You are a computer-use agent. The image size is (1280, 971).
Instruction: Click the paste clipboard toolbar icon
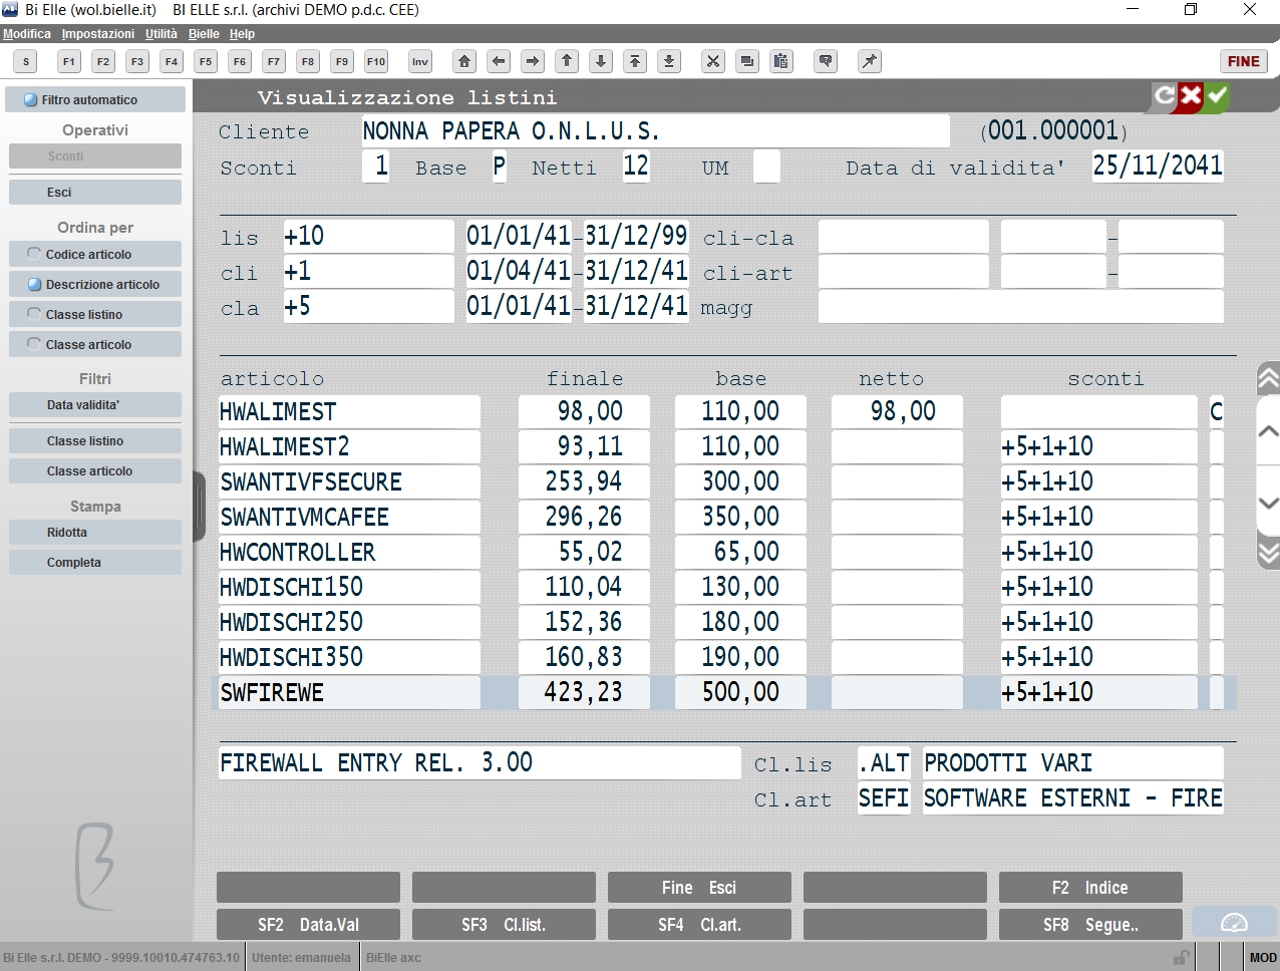click(x=781, y=61)
